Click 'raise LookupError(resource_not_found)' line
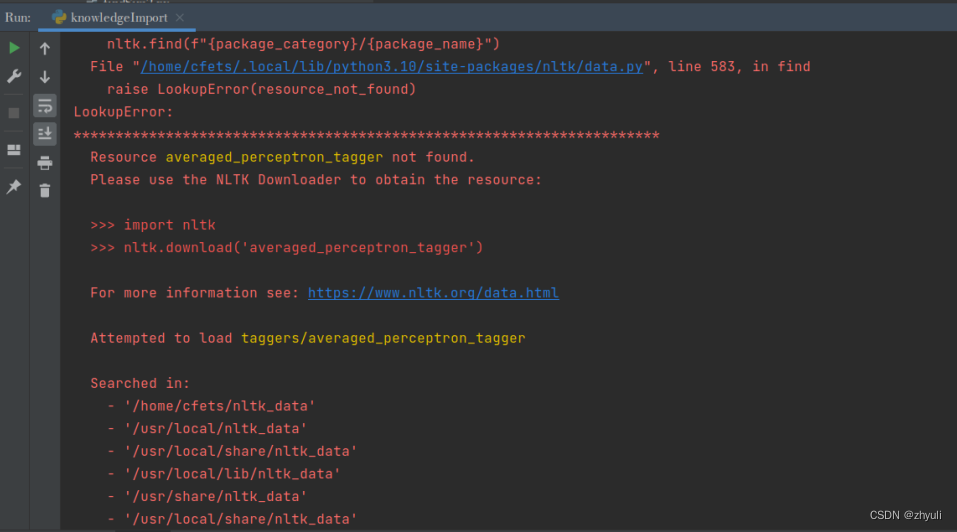This screenshot has height=532, width=957. pos(261,90)
